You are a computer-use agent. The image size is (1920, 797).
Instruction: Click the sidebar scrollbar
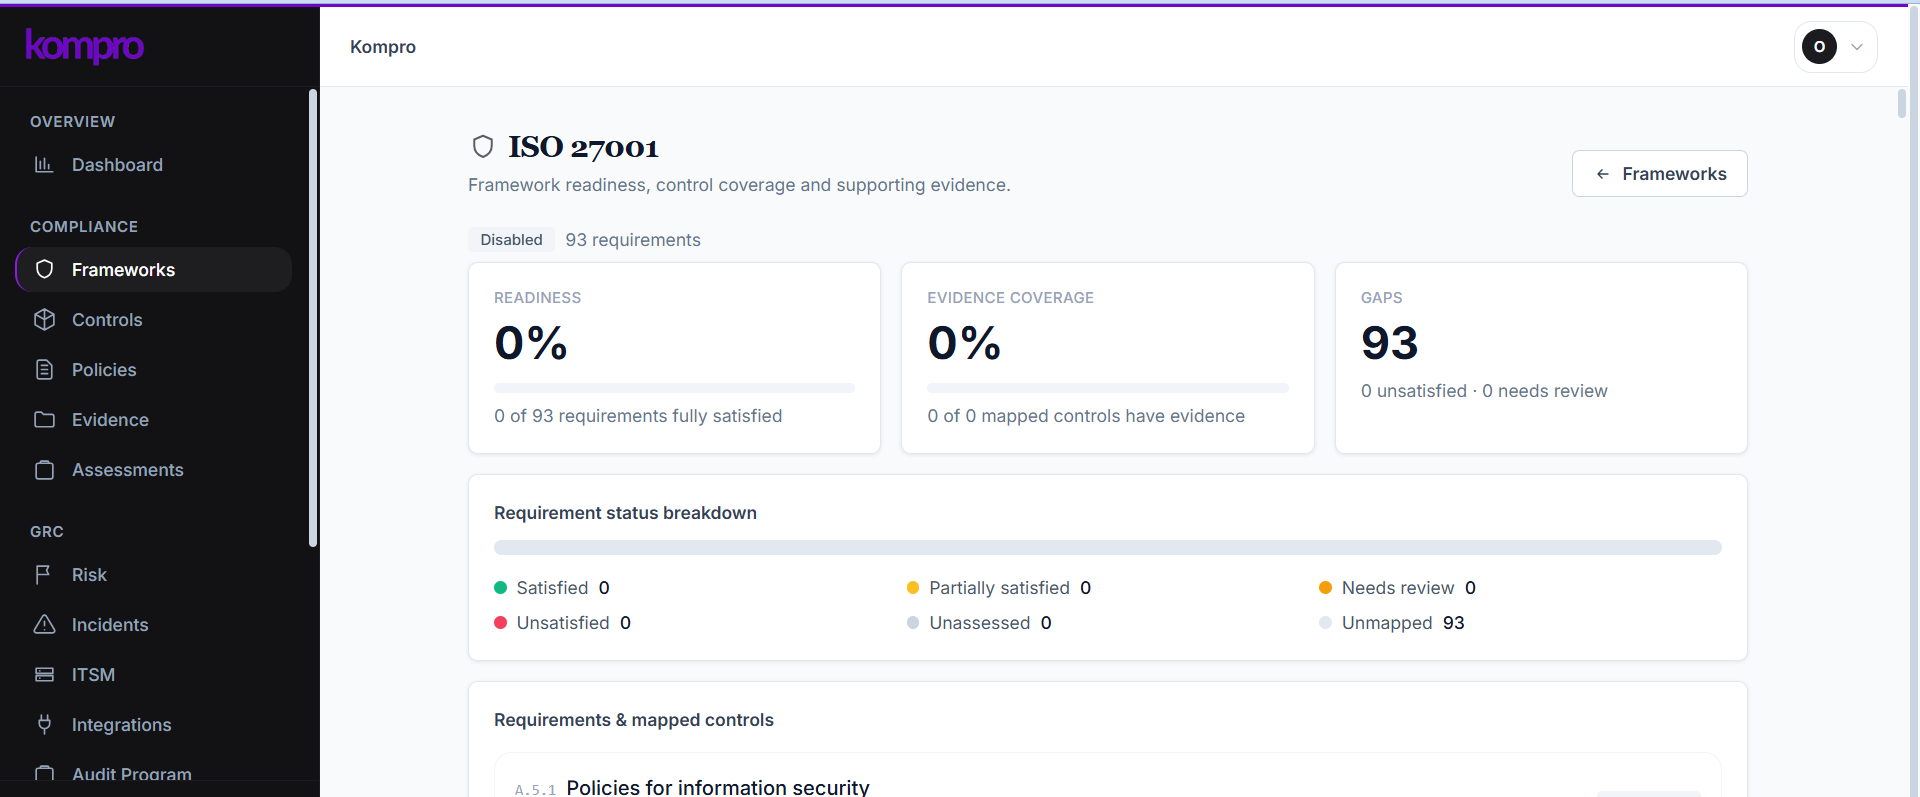pyautogui.click(x=313, y=318)
